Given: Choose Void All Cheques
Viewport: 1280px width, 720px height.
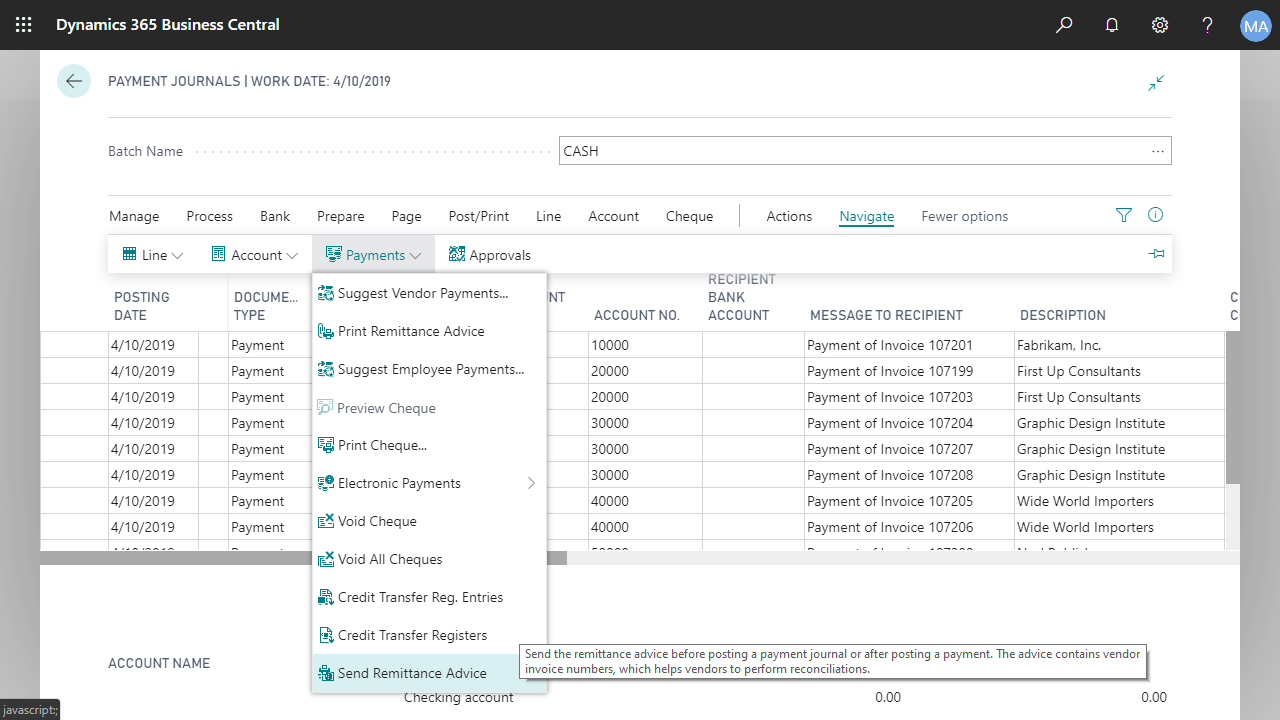Looking at the screenshot, I should (x=430, y=559).
